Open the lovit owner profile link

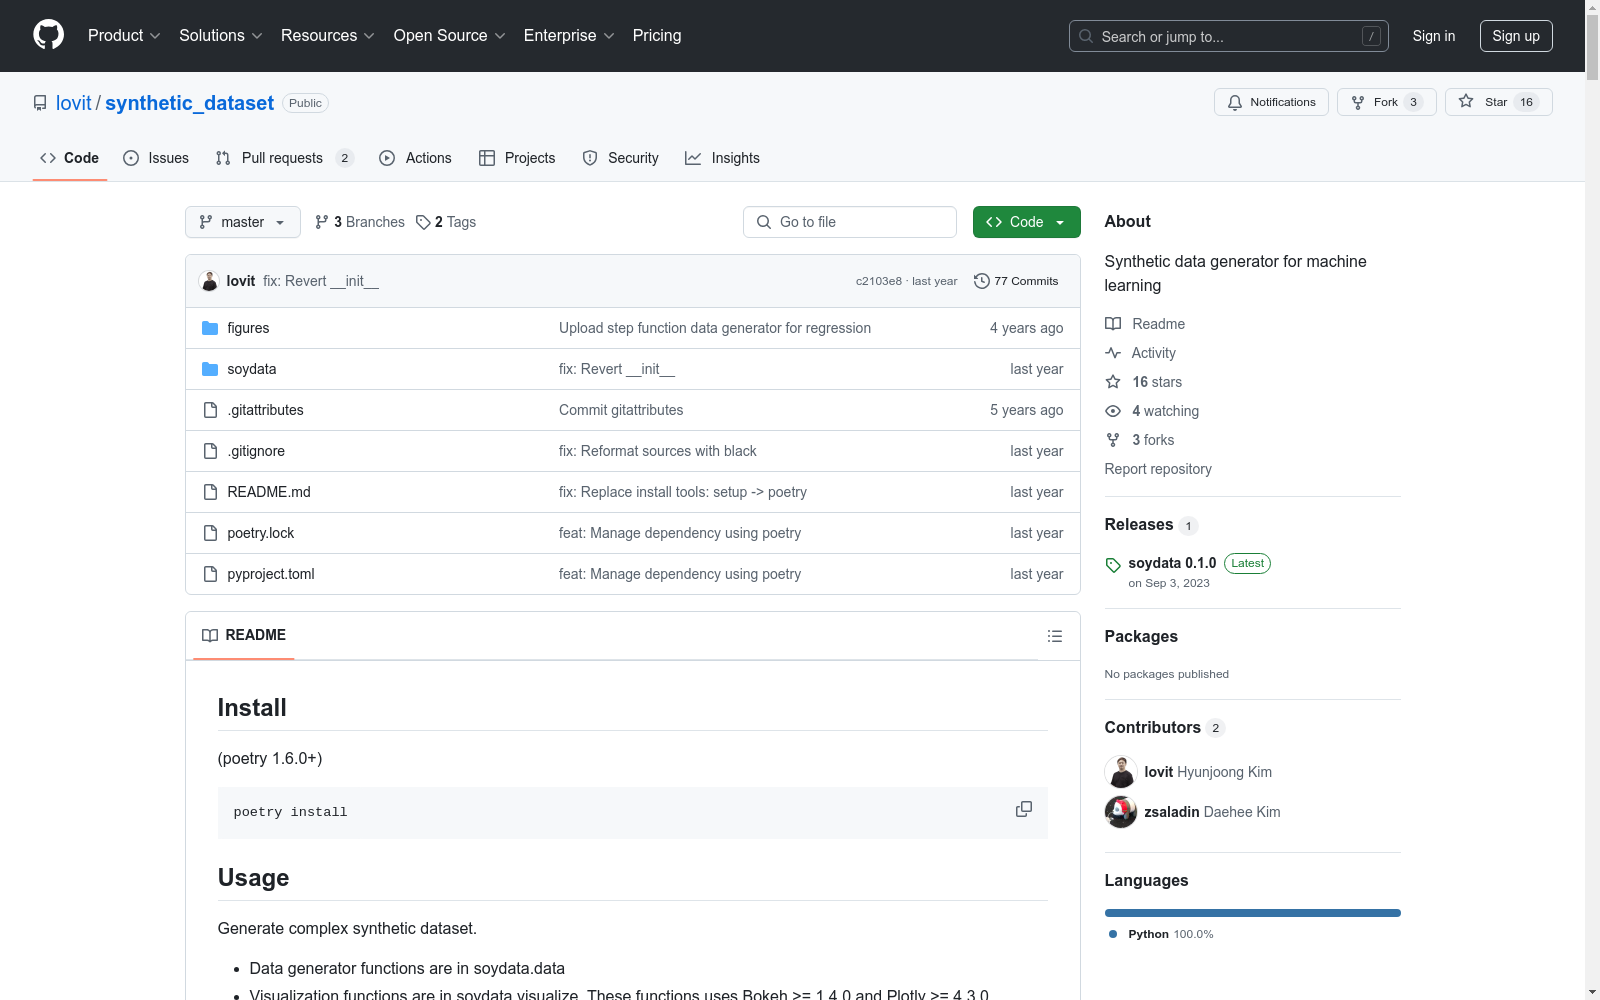click(x=74, y=103)
